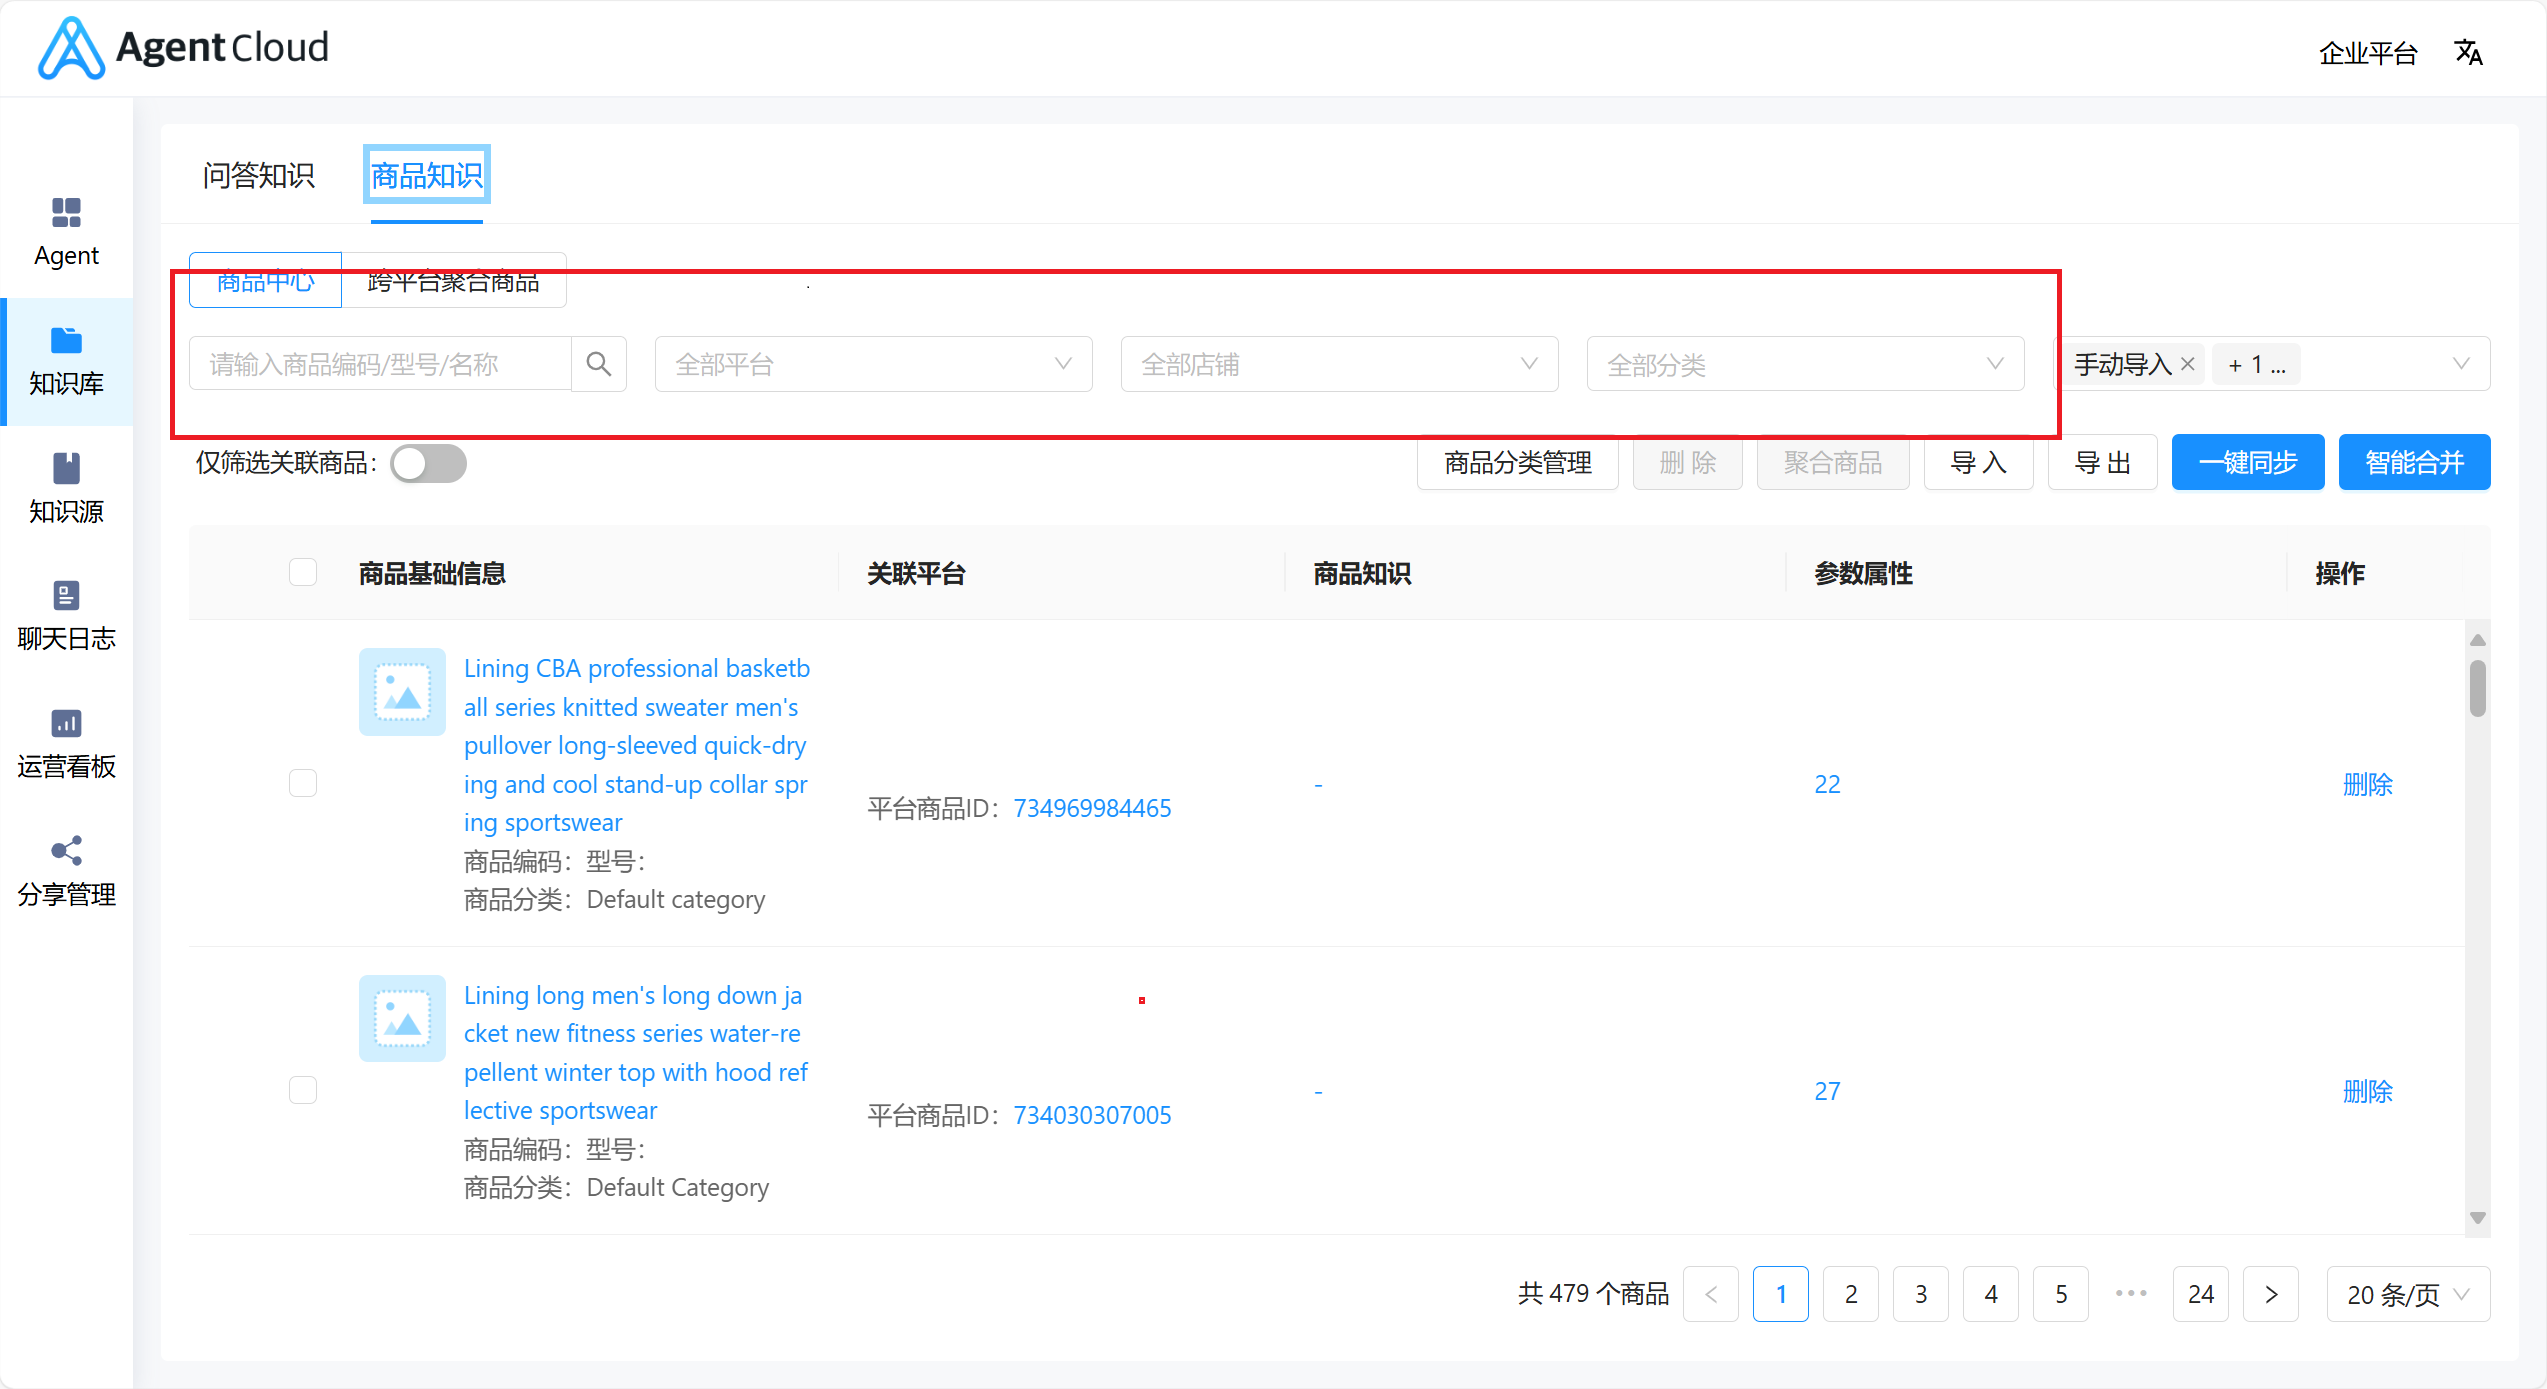This screenshot has height=1389, width=2547.
Task: Open the Lining long men's down jacket link
Action: click(x=635, y=1052)
